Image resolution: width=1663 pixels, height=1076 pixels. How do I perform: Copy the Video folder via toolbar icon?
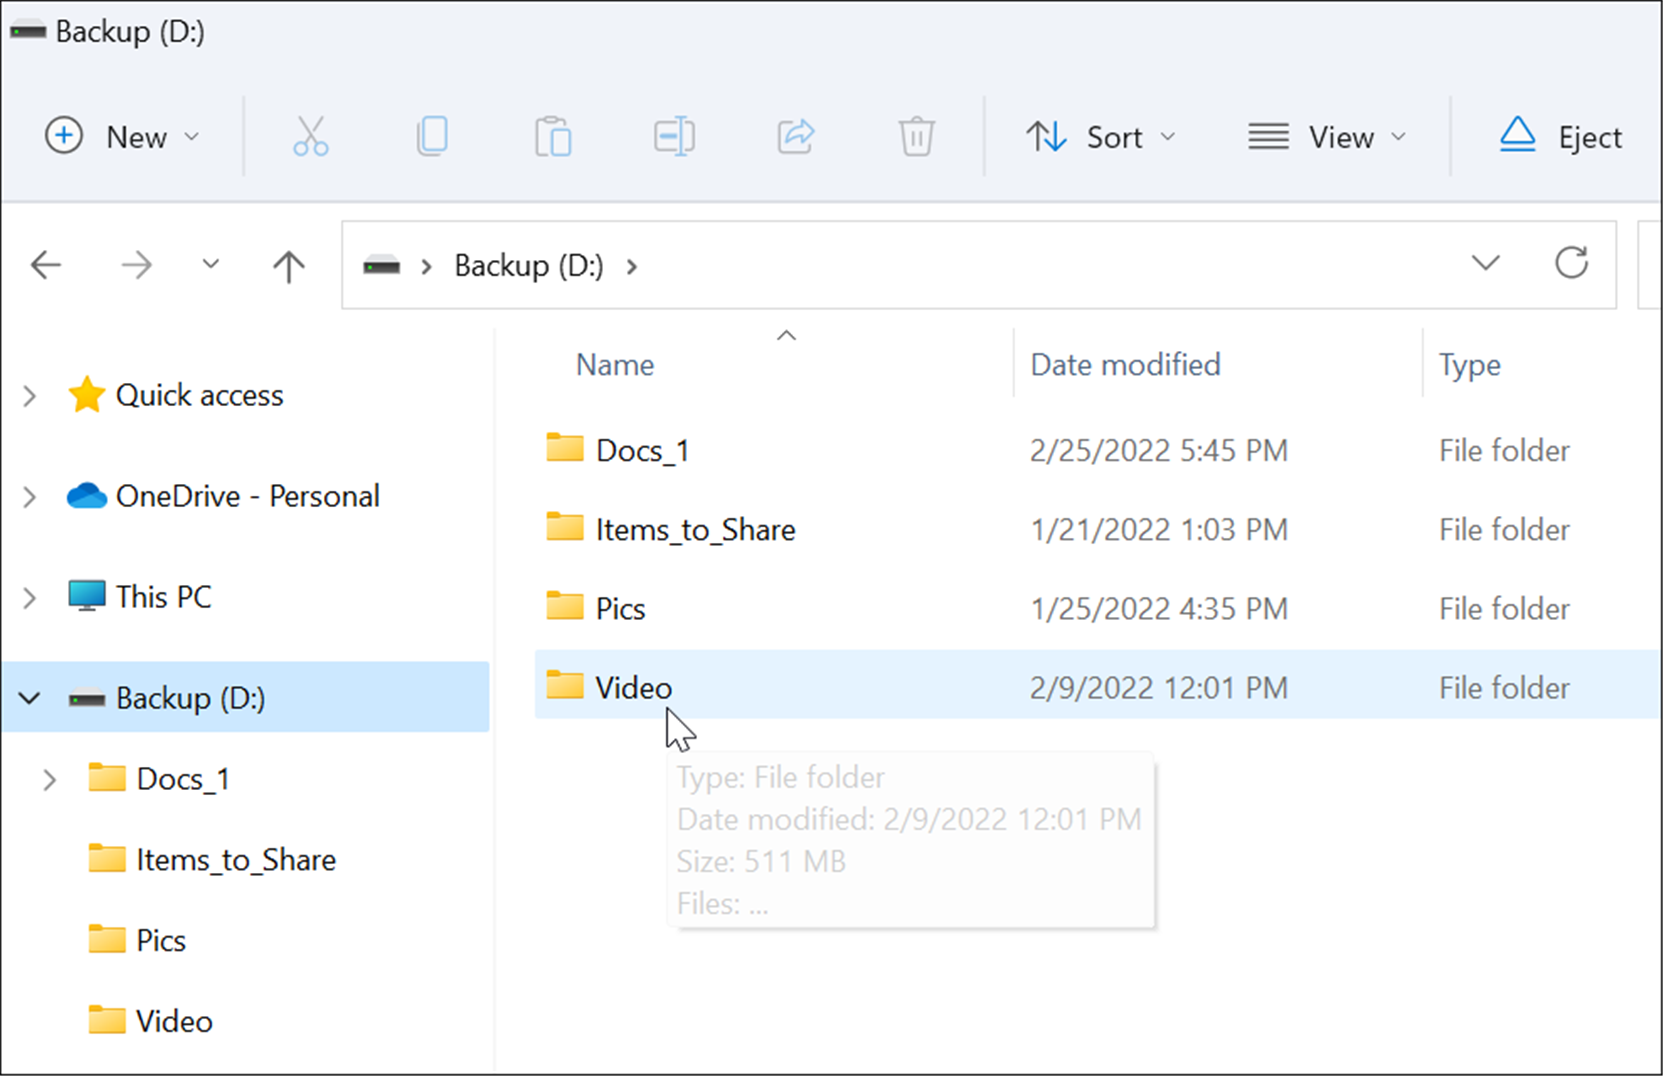click(x=432, y=136)
